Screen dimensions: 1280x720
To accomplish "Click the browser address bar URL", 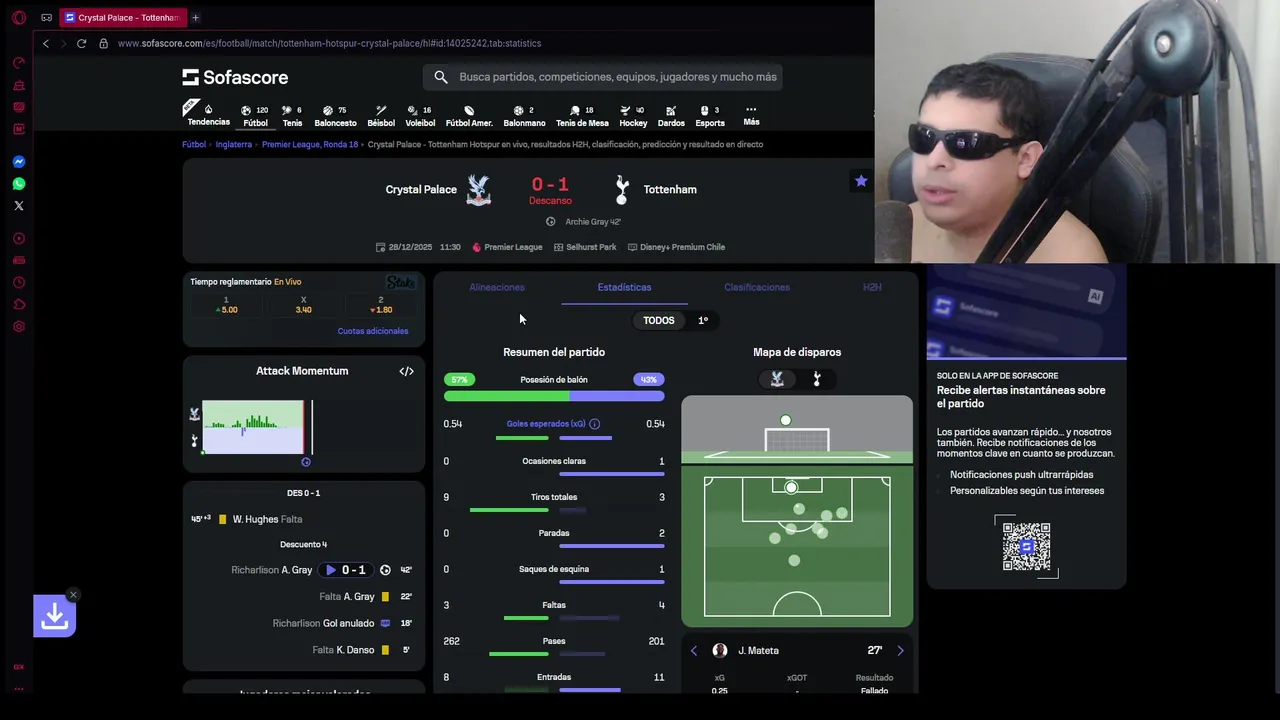I will 329,43.
